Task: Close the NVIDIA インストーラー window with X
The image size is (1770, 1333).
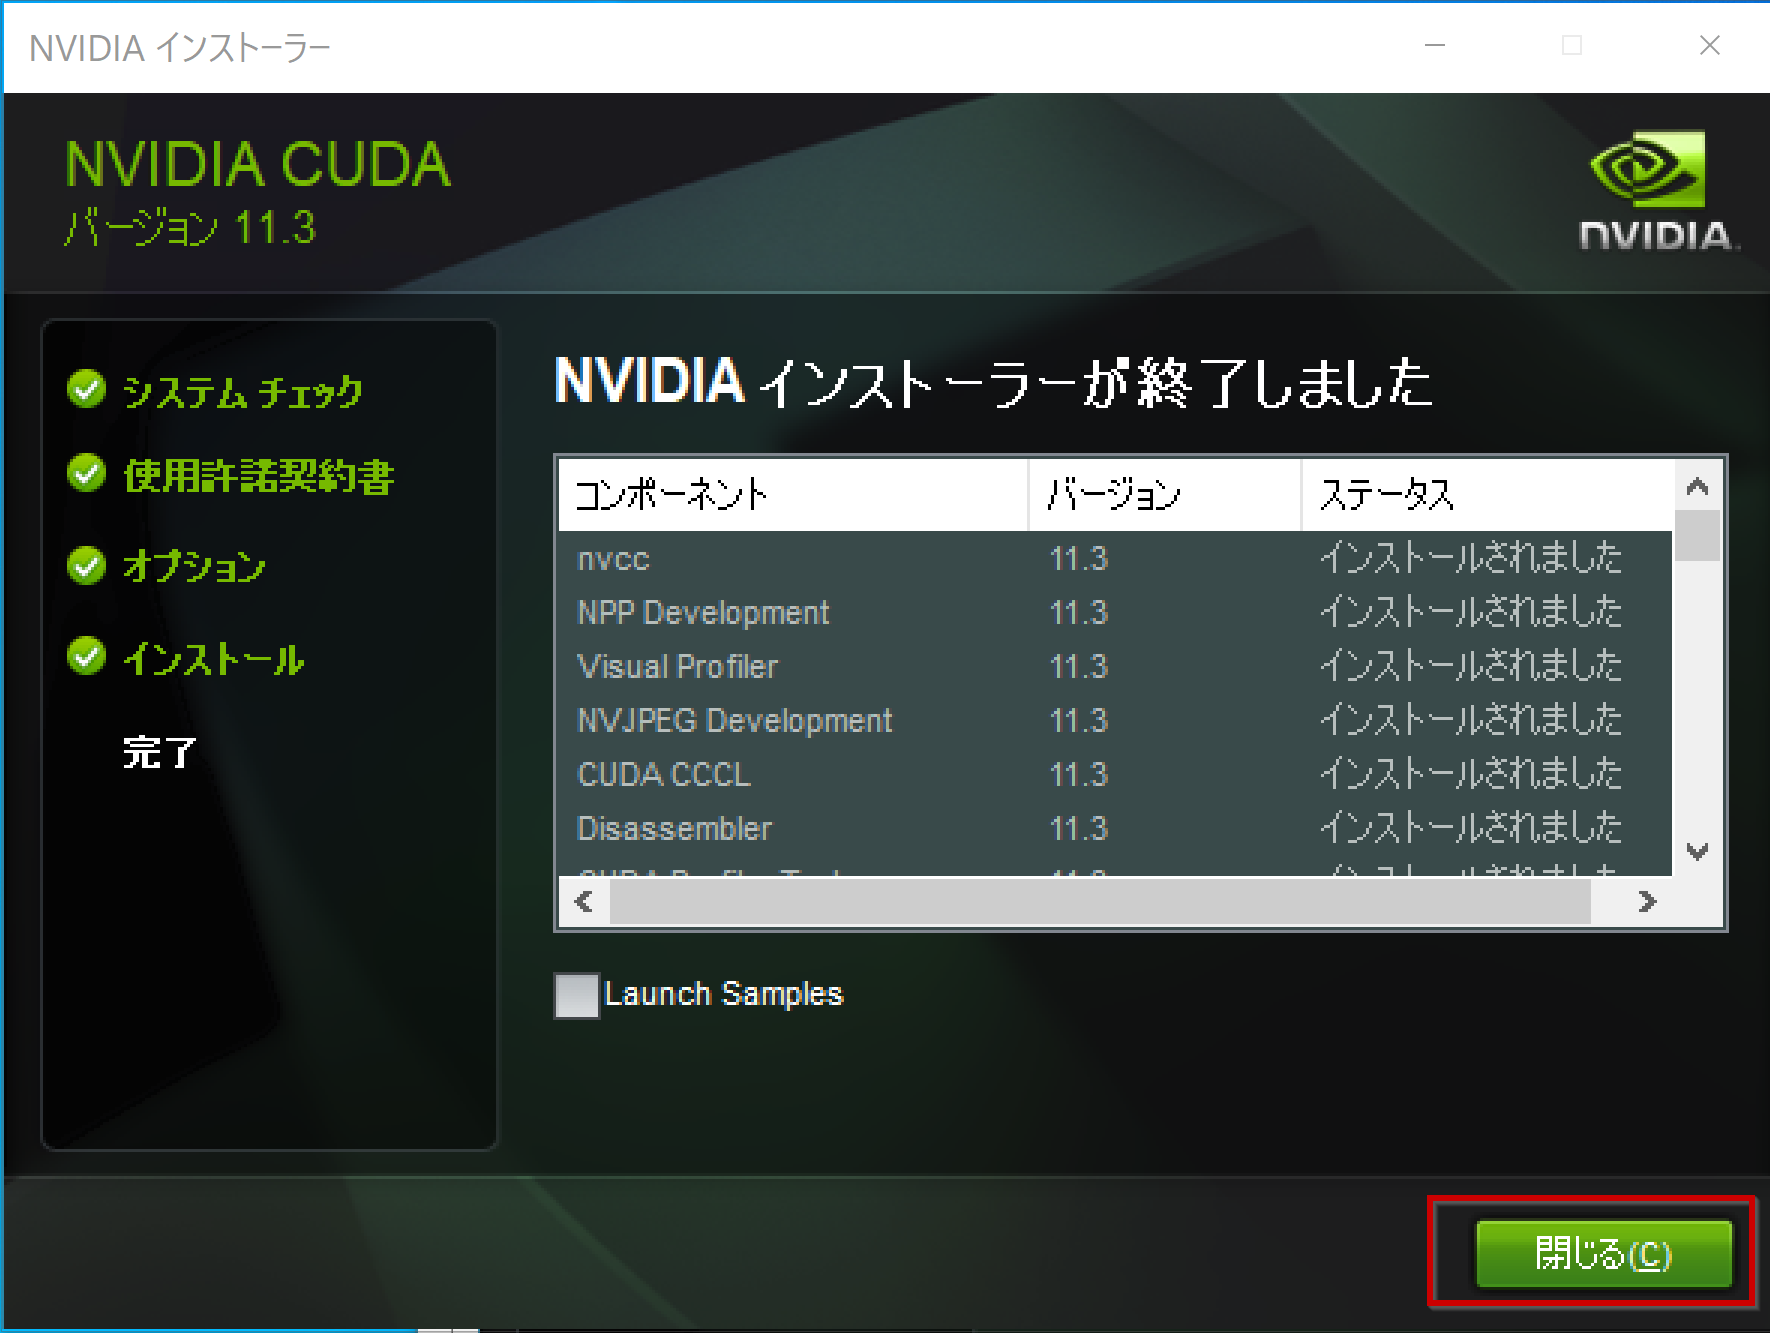Action: pyautogui.click(x=1709, y=45)
